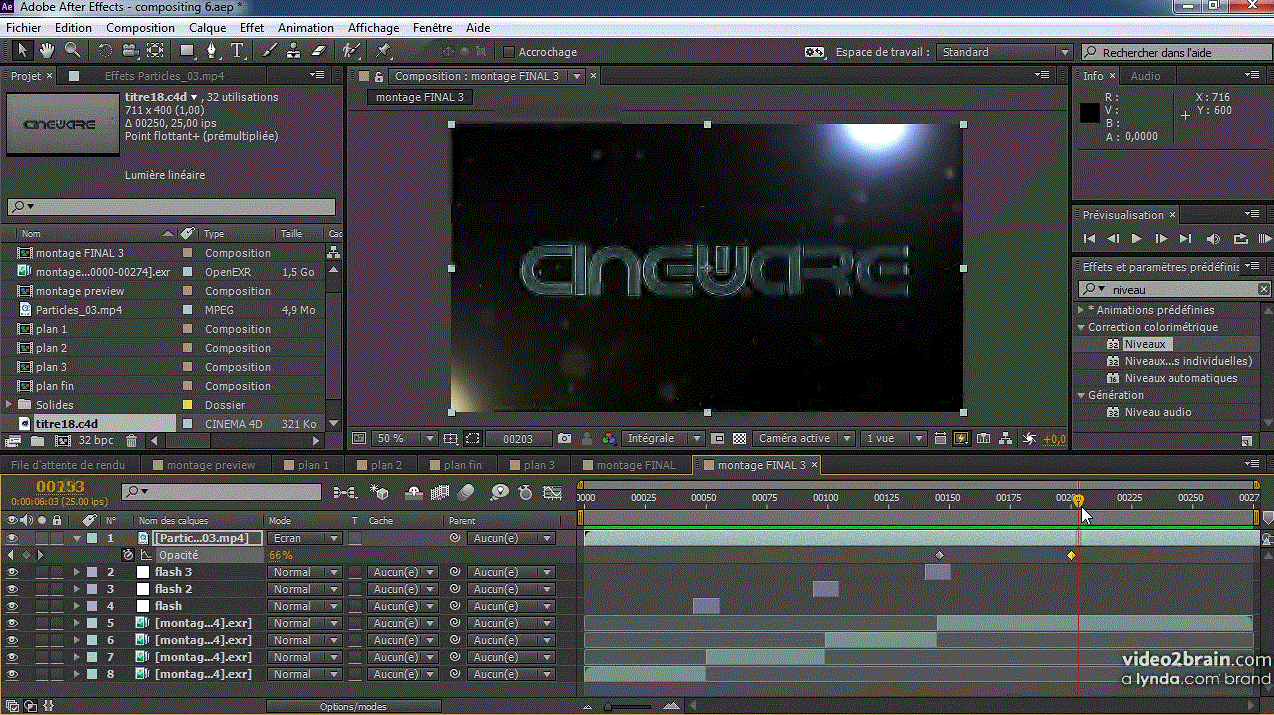Click the trash icon in Project panel
Screen dimensions: 1274x715
pos(131,440)
